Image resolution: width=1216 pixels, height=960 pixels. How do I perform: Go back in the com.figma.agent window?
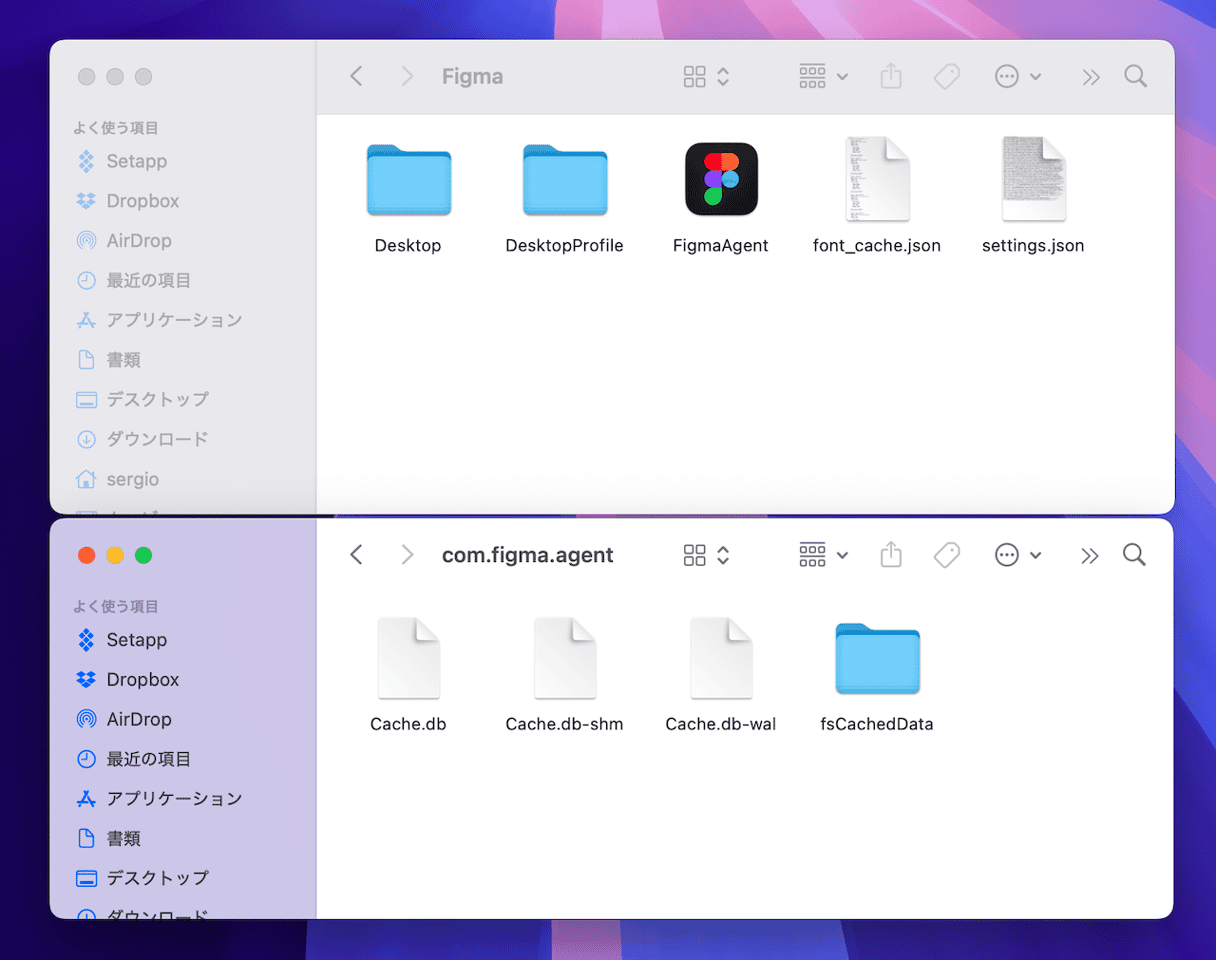pyautogui.click(x=356, y=555)
